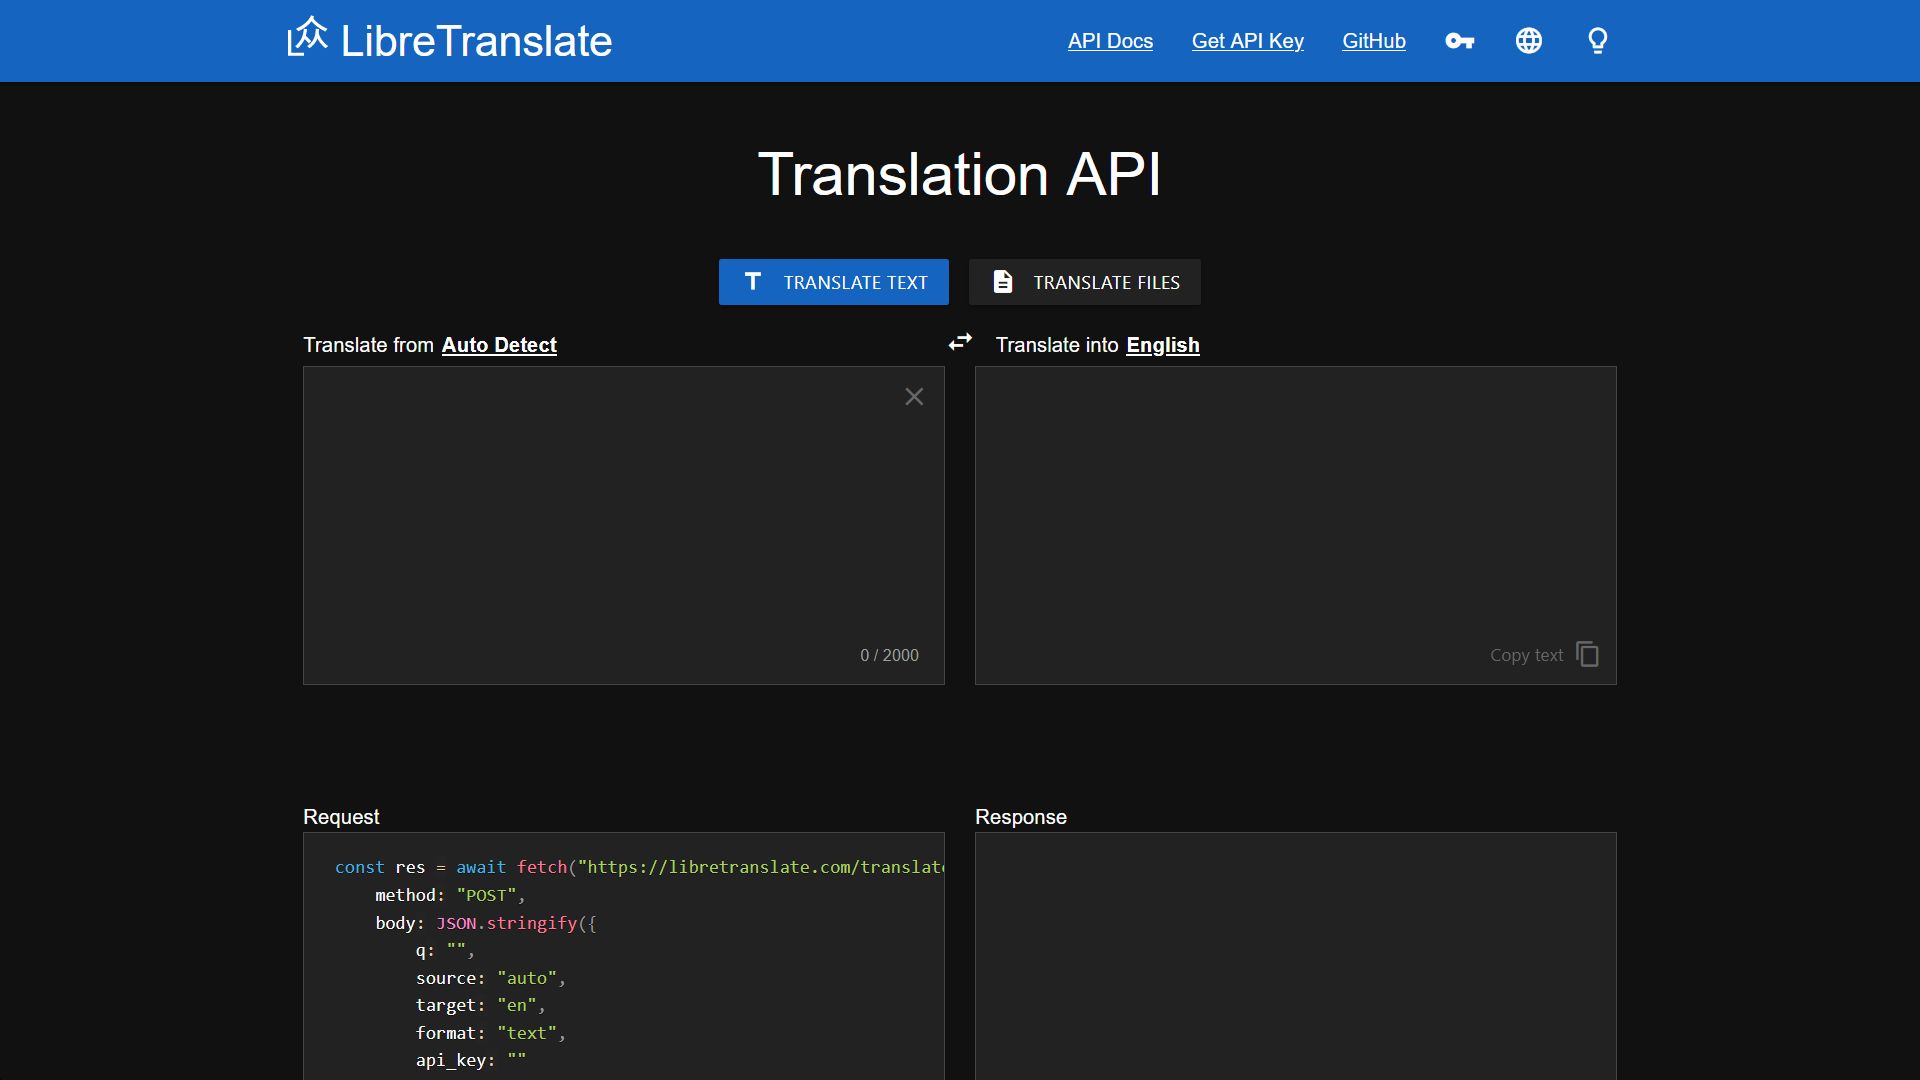Screen dimensions: 1920x1080
Task: Toggle text translation mode on
Action: (x=833, y=281)
